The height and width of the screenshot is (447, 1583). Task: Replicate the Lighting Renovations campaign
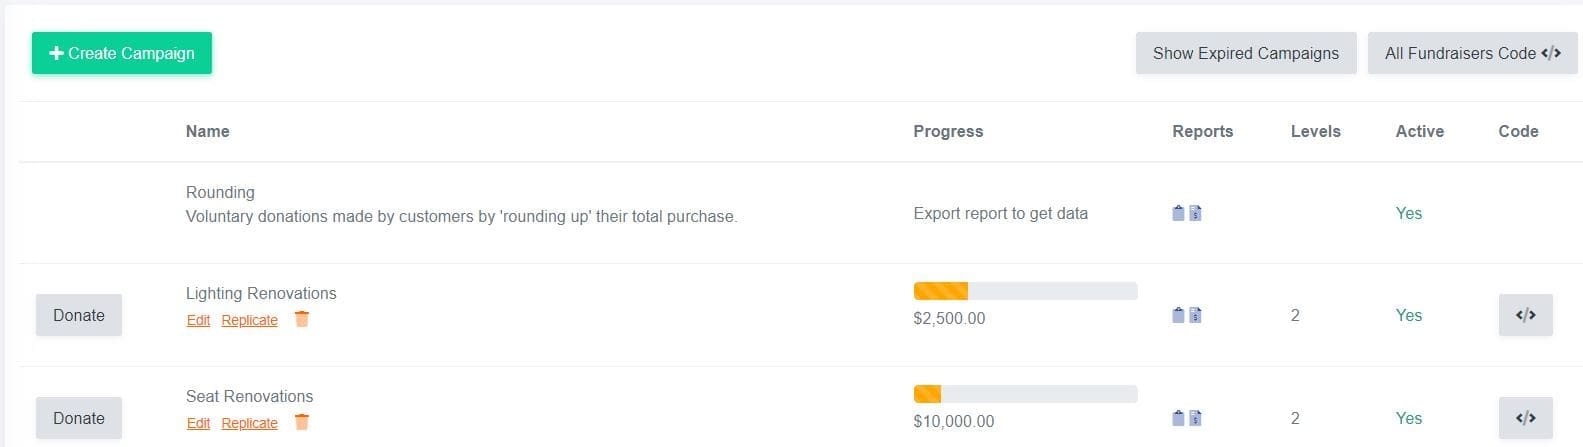(x=249, y=320)
